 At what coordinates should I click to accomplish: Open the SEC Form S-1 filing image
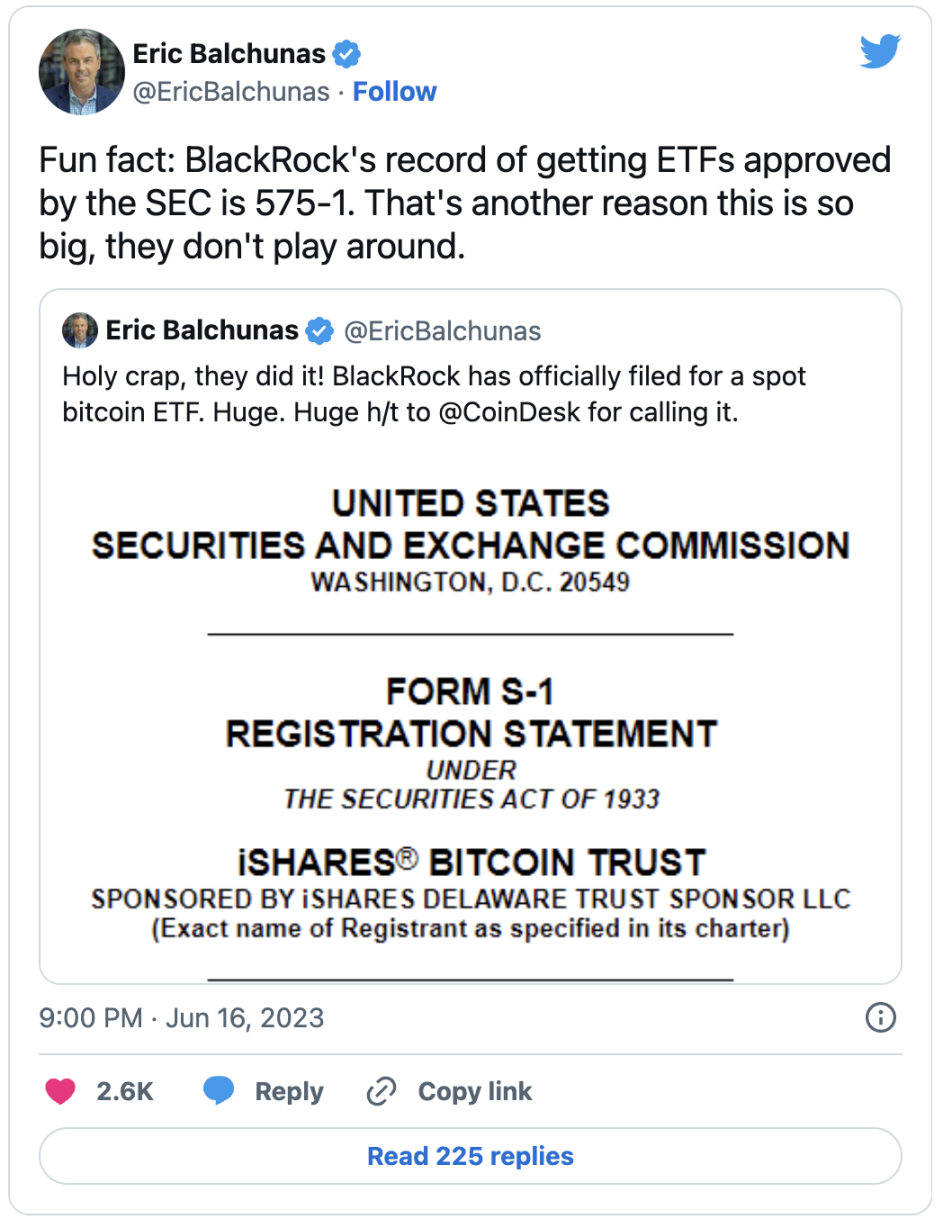[470, 710]
